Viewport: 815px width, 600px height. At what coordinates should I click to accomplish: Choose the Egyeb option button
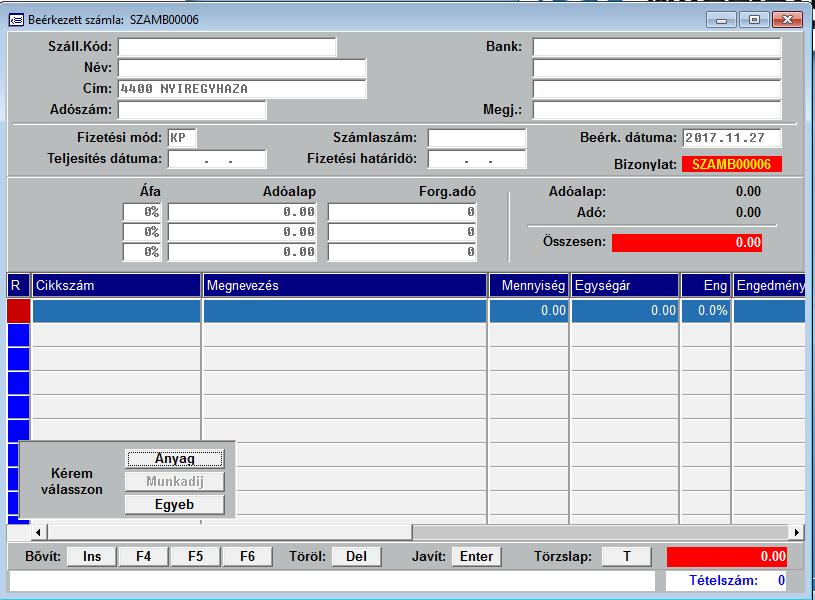coord(175,504)
